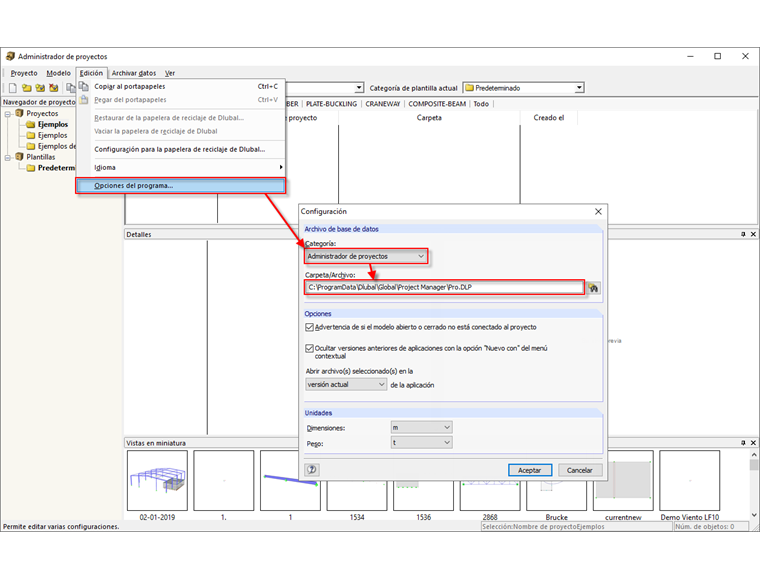This screenshot has width=760, height=580.
Task: Click the Plantillas root node icon
Action: pos(19,157)
